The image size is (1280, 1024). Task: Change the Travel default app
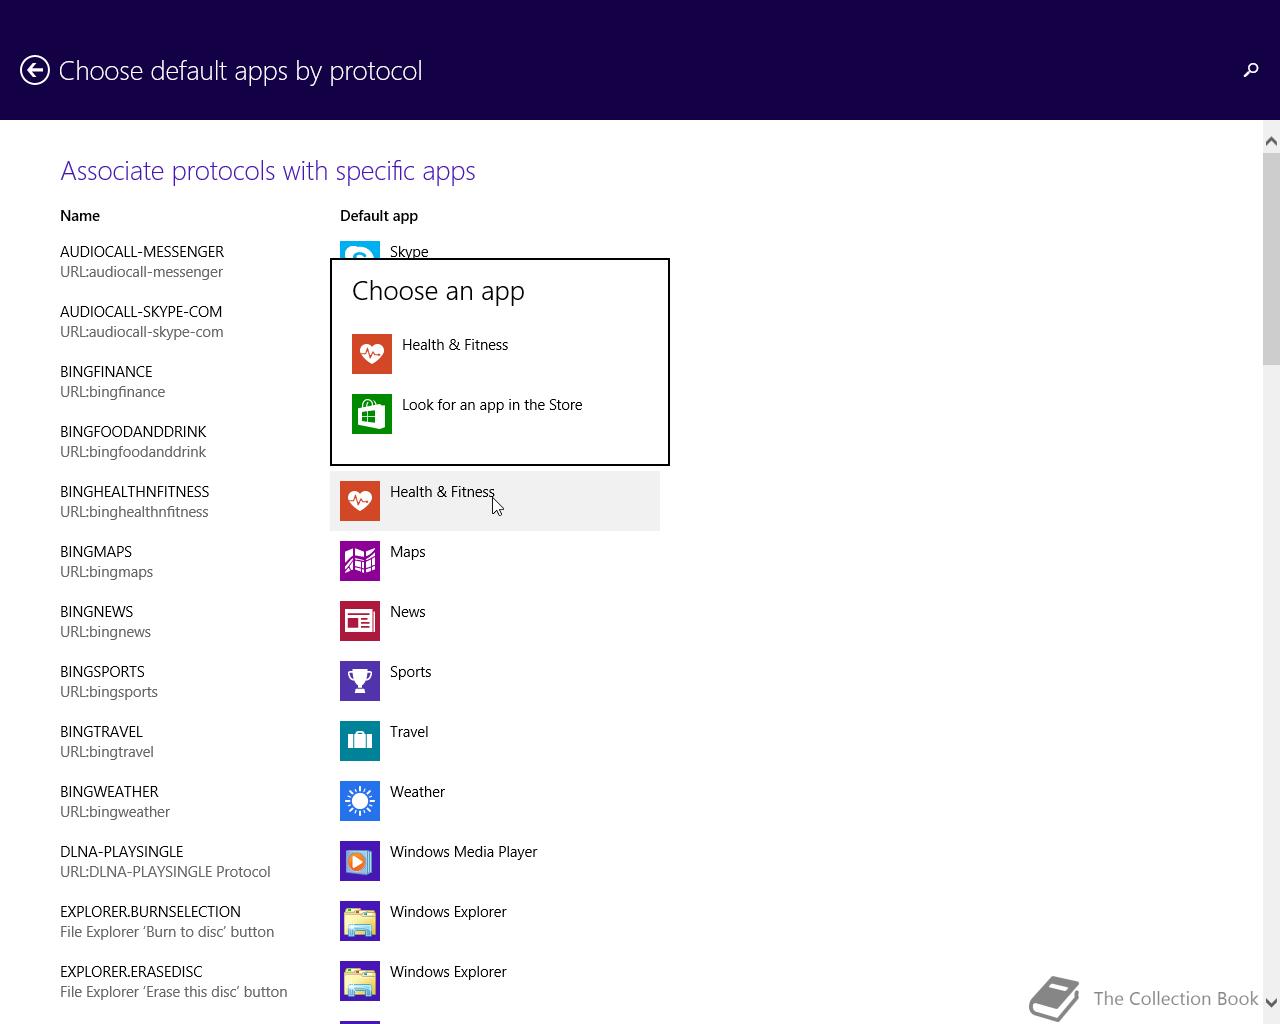tap(495, 741)
